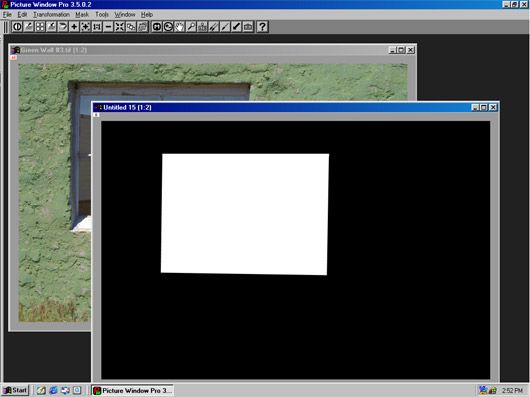Click the first quick launch icon after Start

click(42, 390)
